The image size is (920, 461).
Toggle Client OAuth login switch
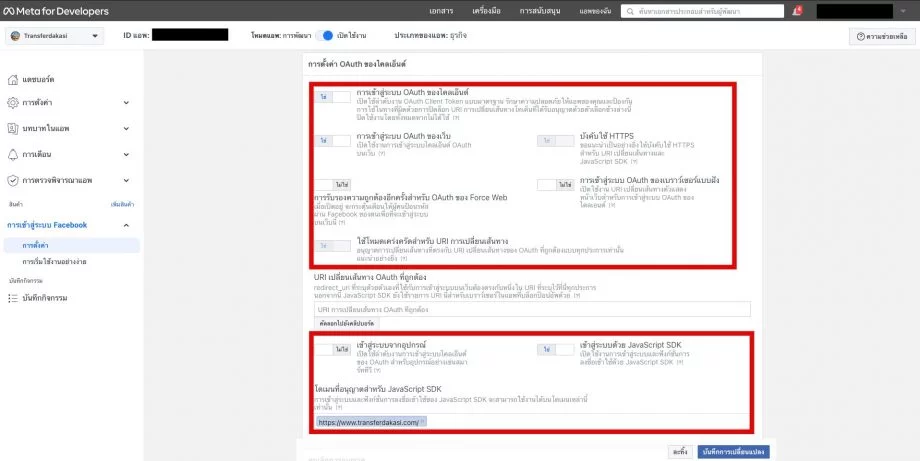point(332,97)
